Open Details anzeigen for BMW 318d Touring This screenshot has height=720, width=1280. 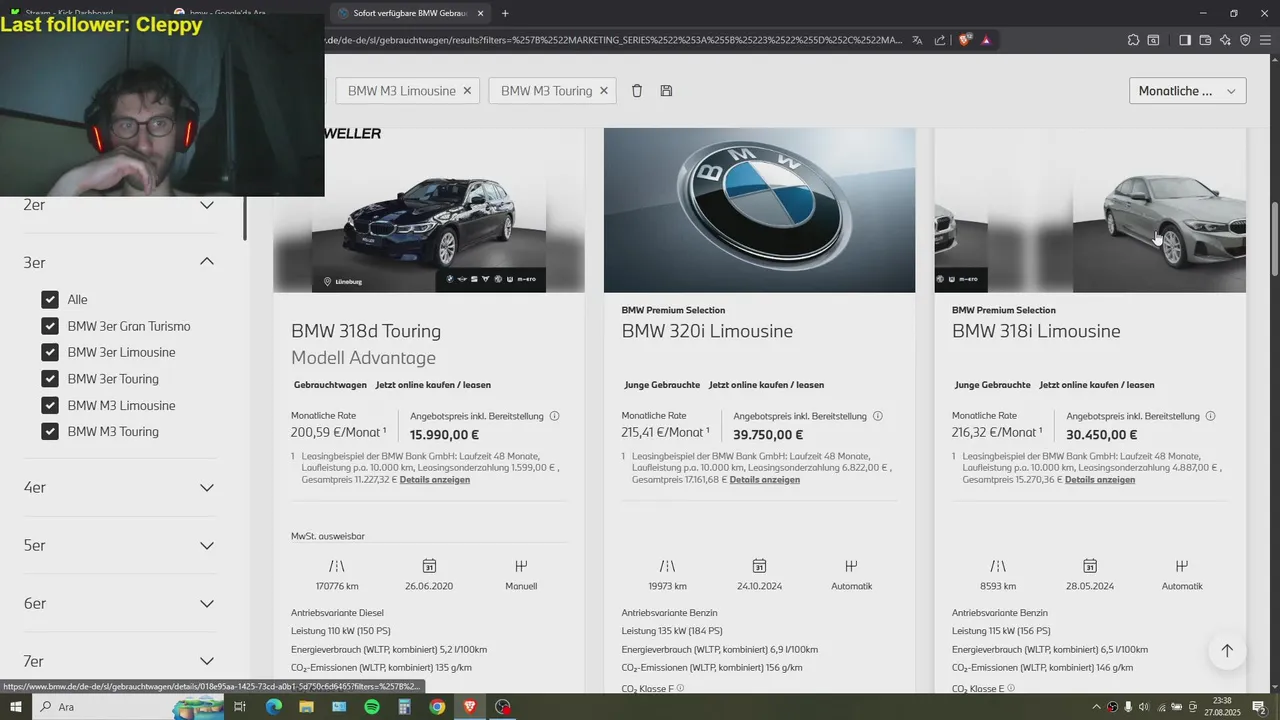pos(435,480)
